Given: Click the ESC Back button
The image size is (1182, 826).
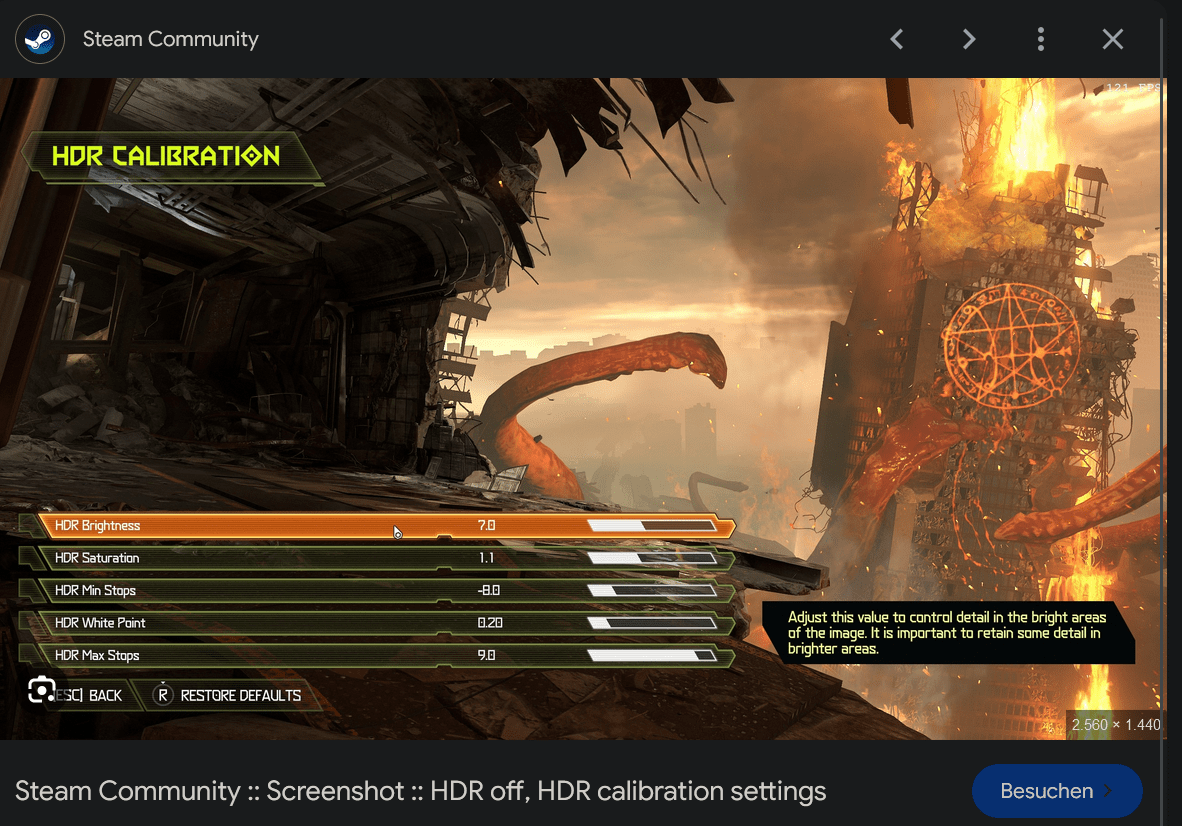Looking at the screenshot, I should tap(89, 695).
